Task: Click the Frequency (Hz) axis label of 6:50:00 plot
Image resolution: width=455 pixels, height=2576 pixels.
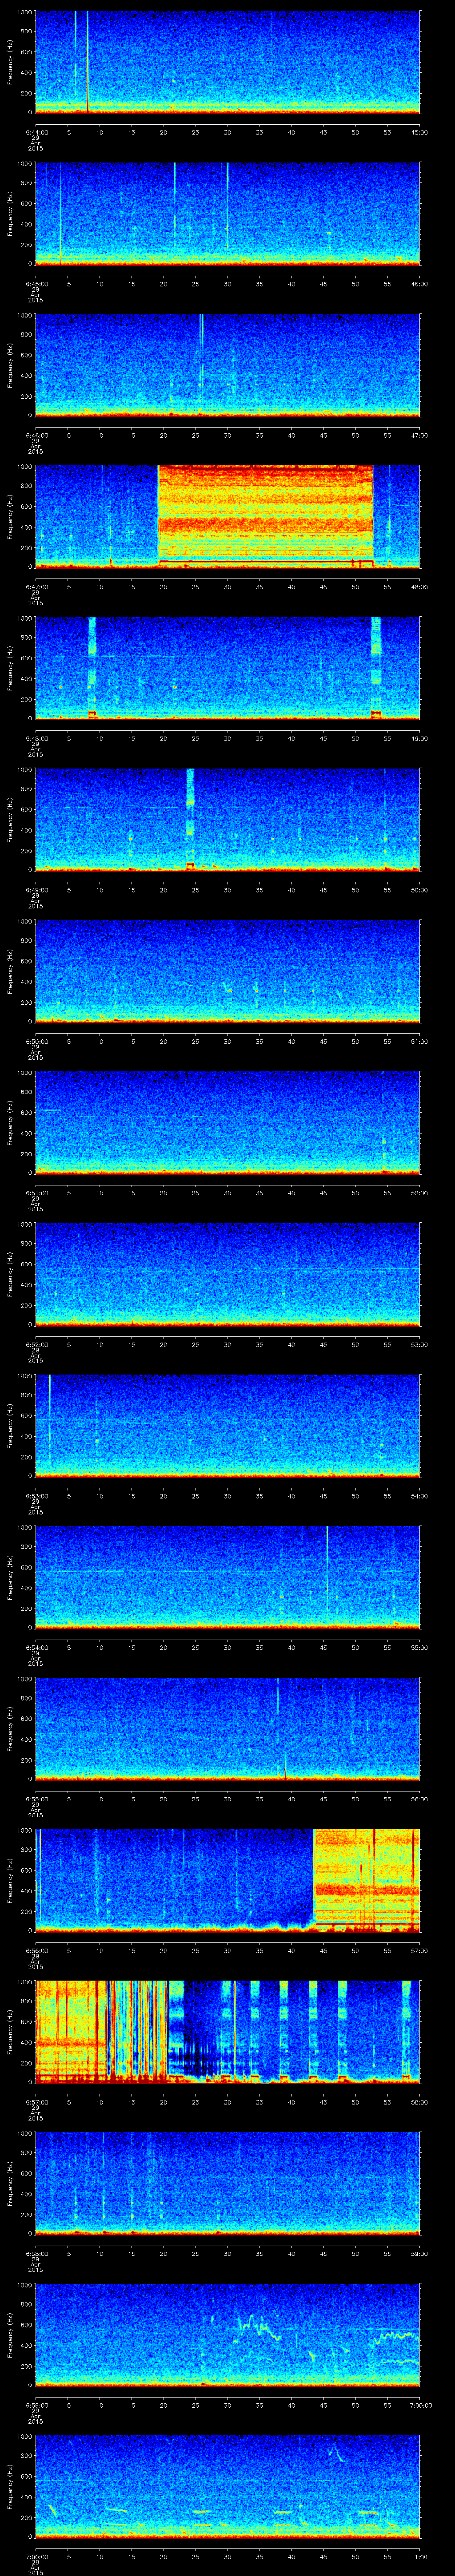Action: [x=11, y=971]
